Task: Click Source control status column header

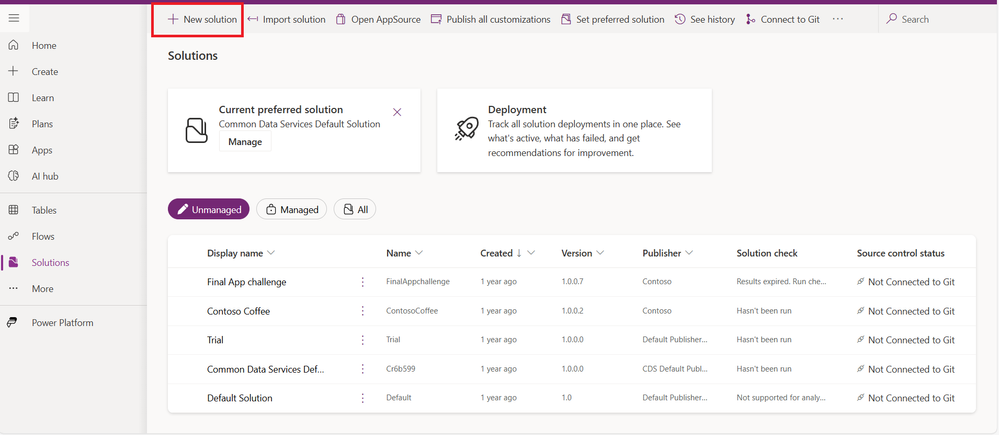Action: pyautogui.click(x=900, y=253)
